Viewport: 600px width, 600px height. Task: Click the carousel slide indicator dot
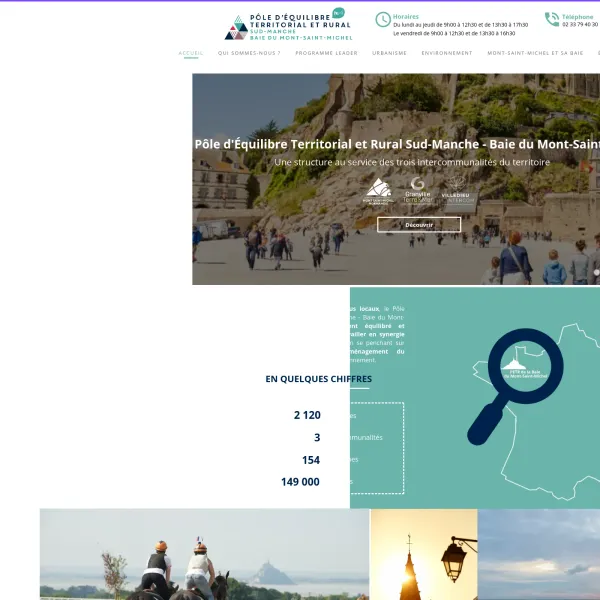coord(596,272)
